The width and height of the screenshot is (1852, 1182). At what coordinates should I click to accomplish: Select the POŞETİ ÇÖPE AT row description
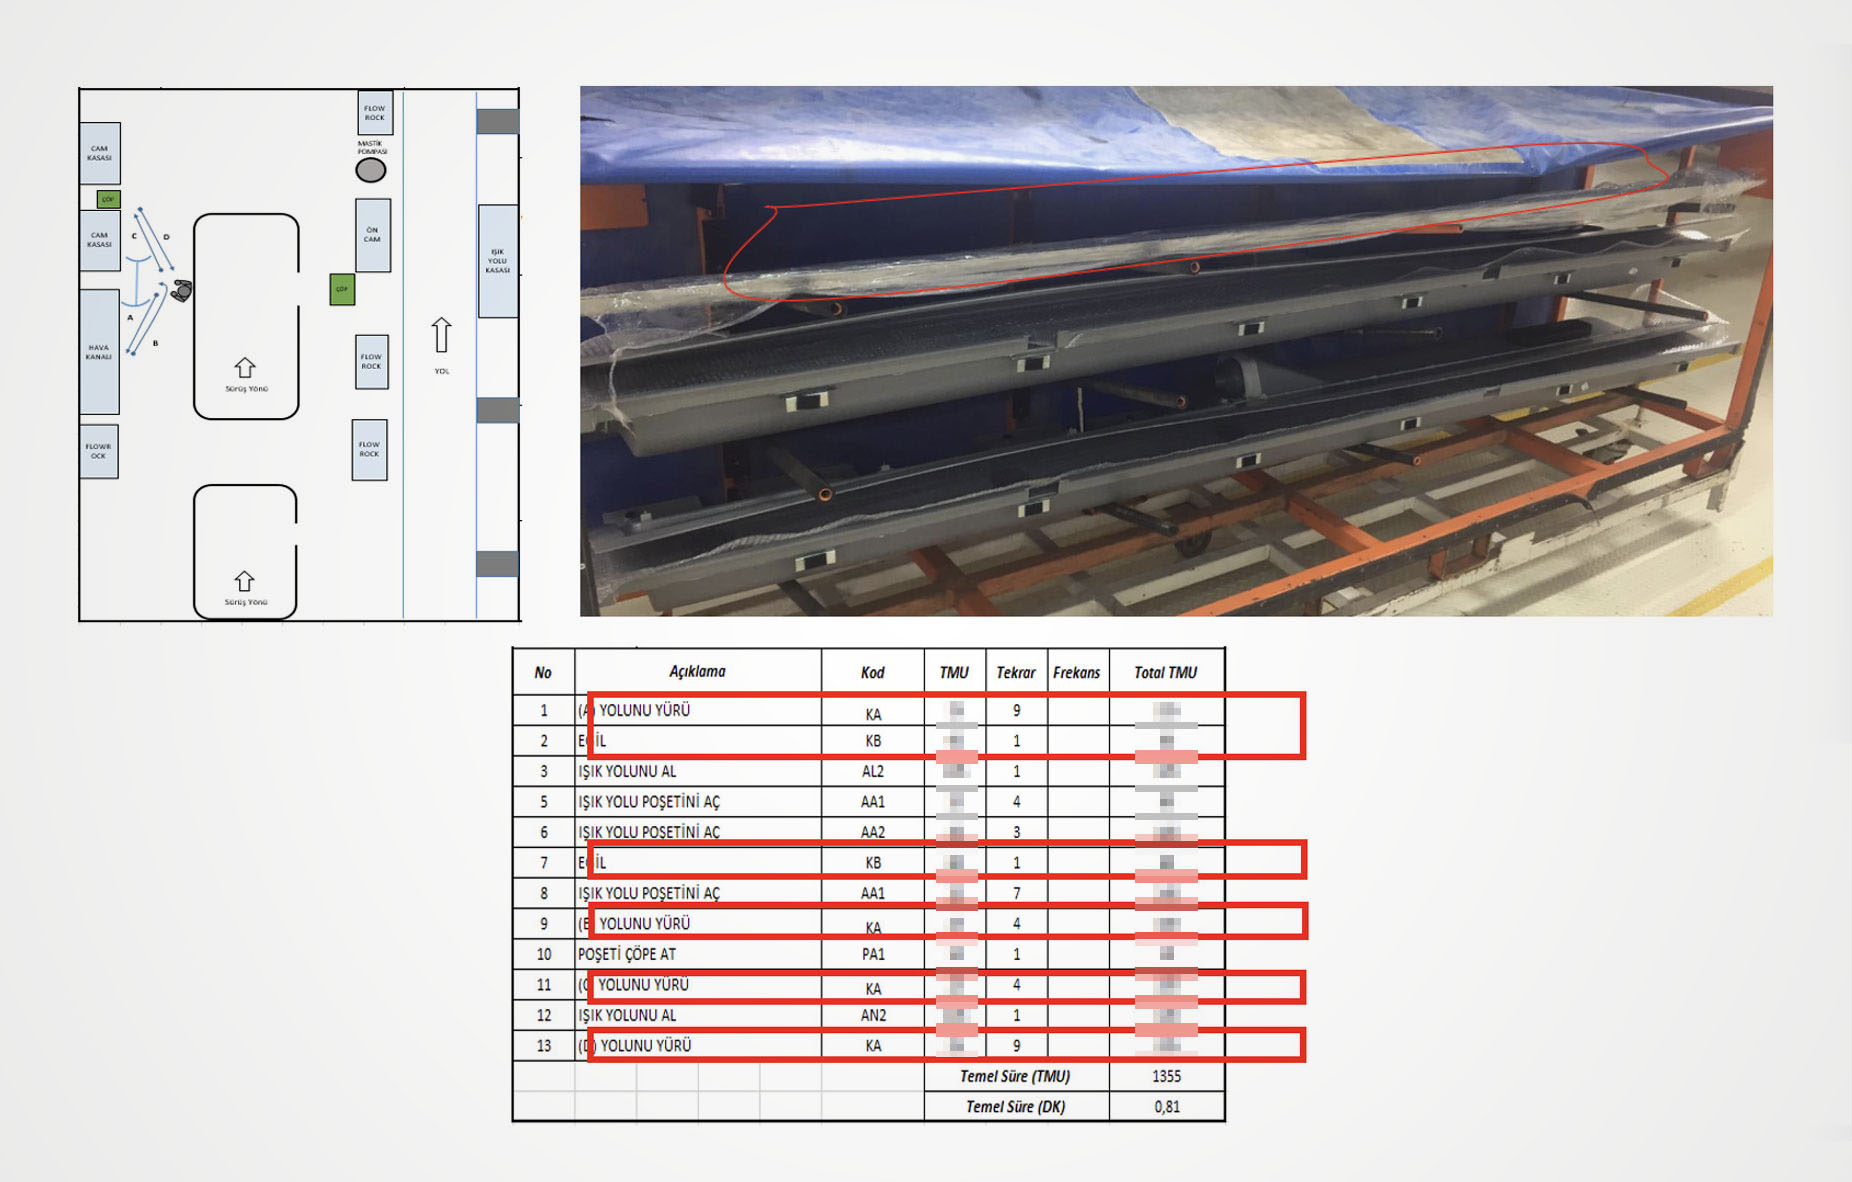tap(627, 954)
